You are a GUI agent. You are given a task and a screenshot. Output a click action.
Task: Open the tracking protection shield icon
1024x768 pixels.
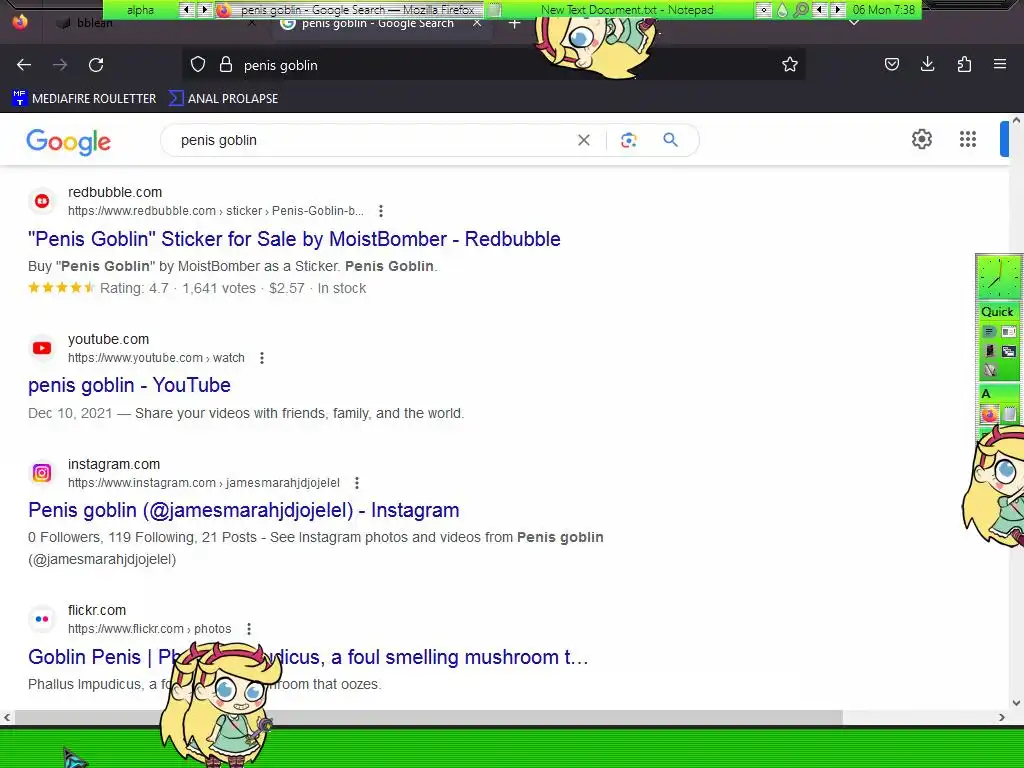point(198,65)
